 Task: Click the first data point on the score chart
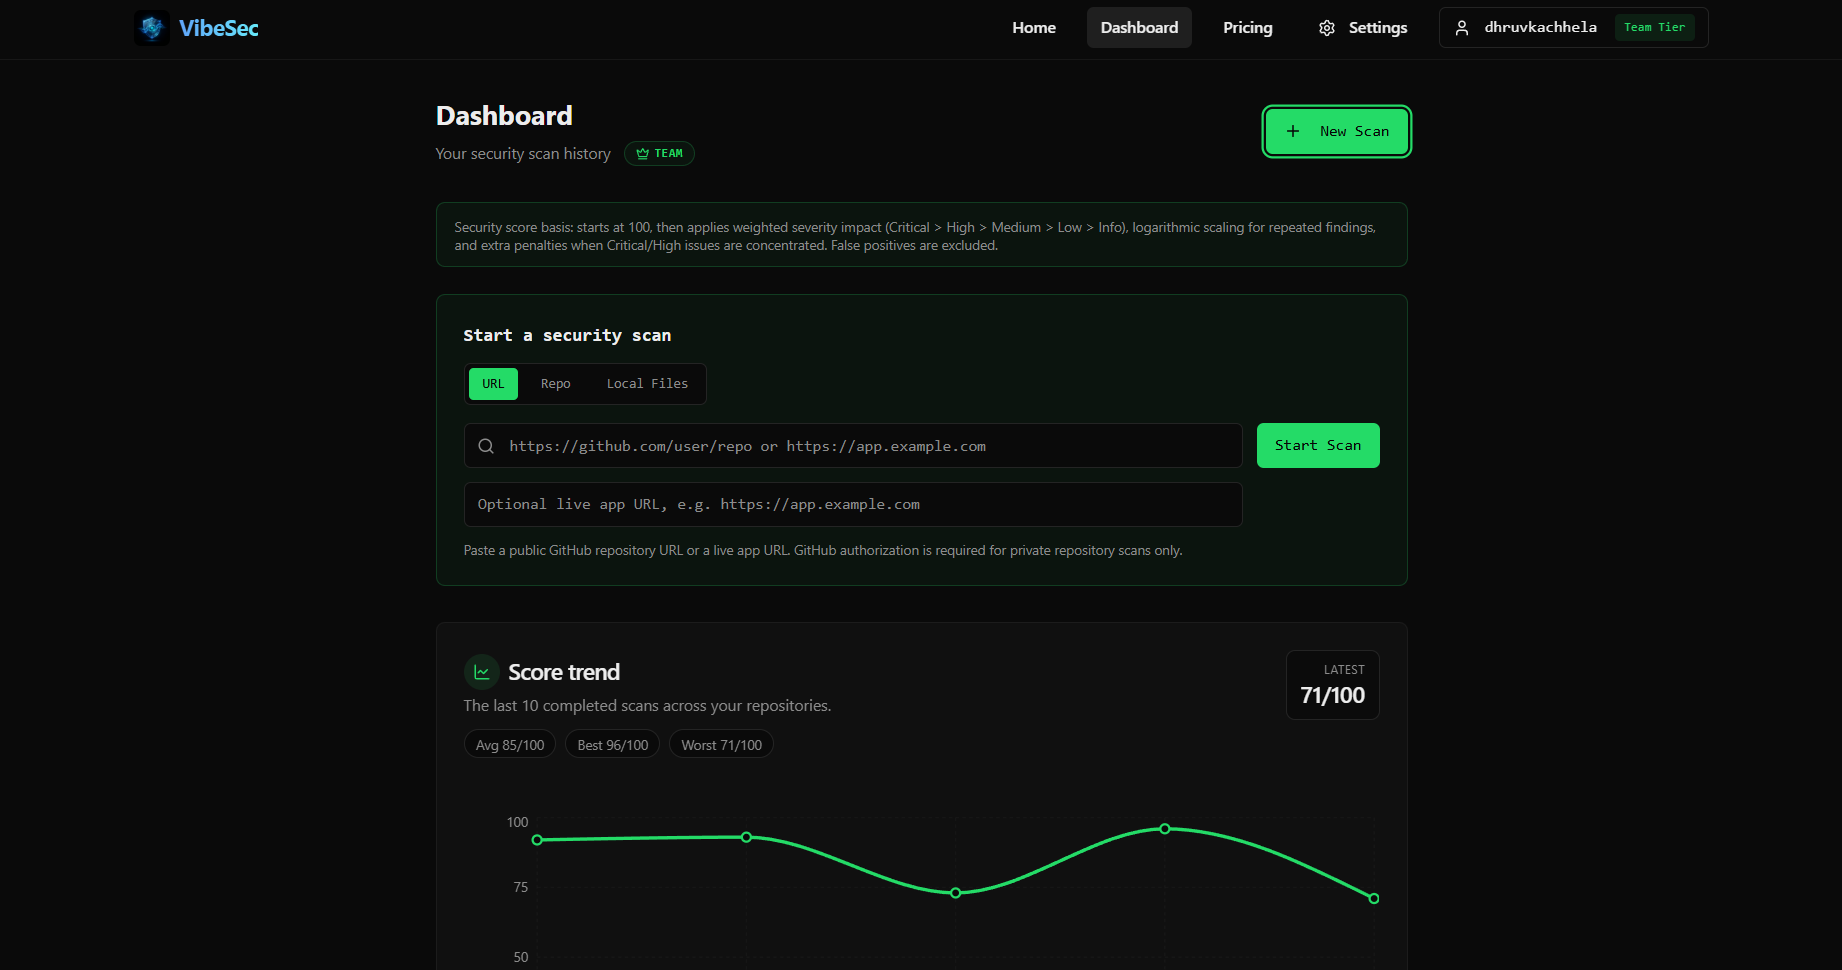pos(538,840)
